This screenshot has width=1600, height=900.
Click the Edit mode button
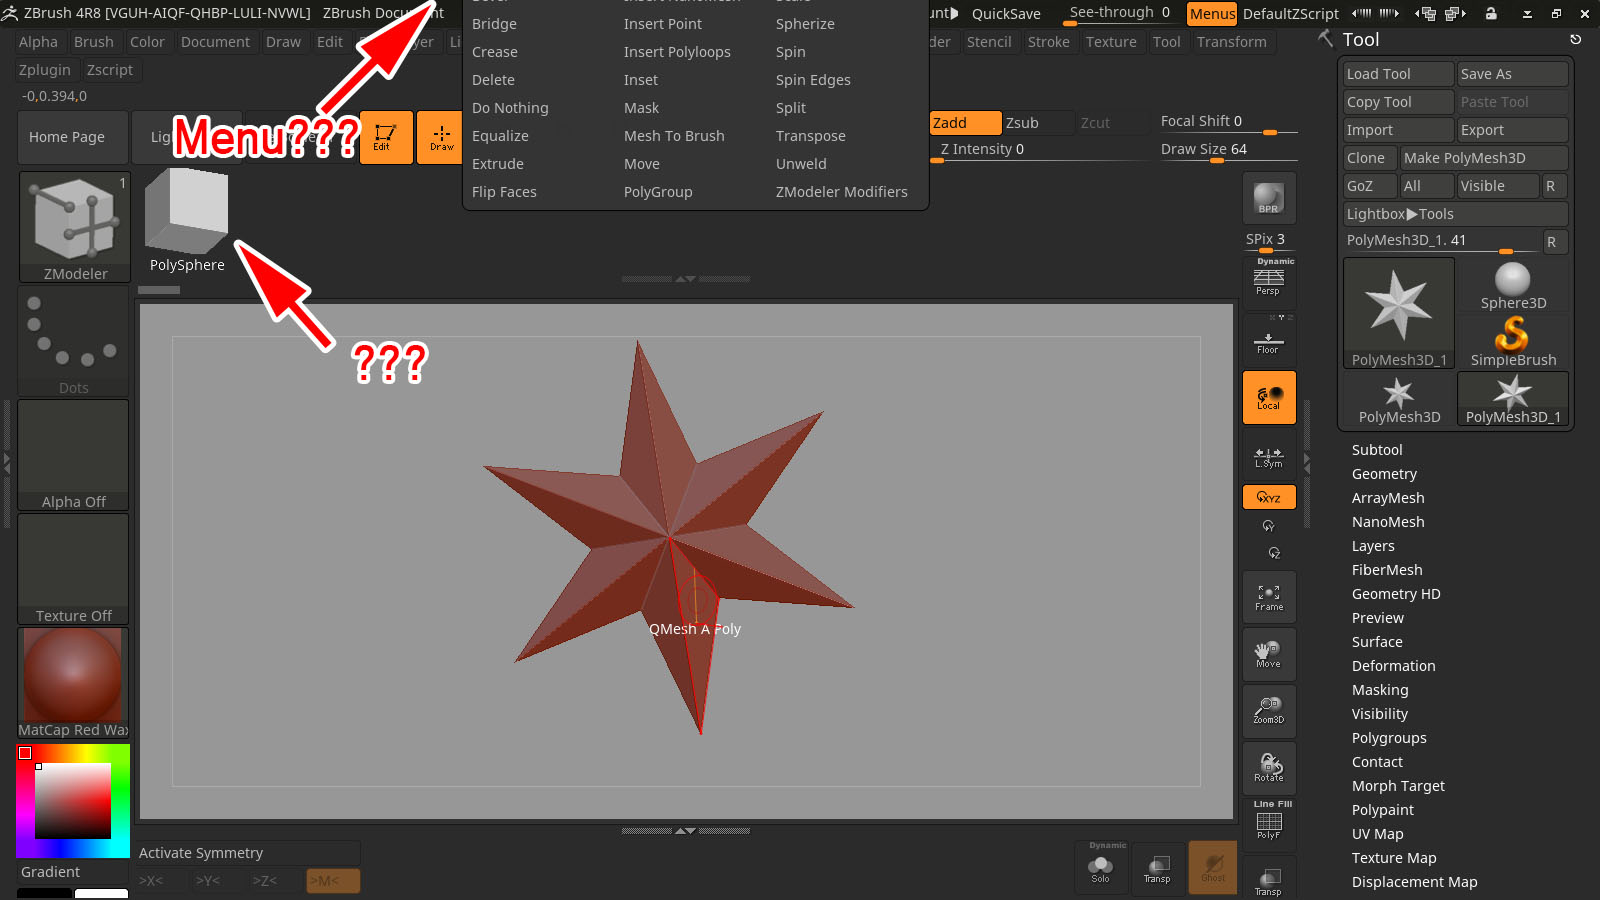pyautogui.click(x=386, y=137)
